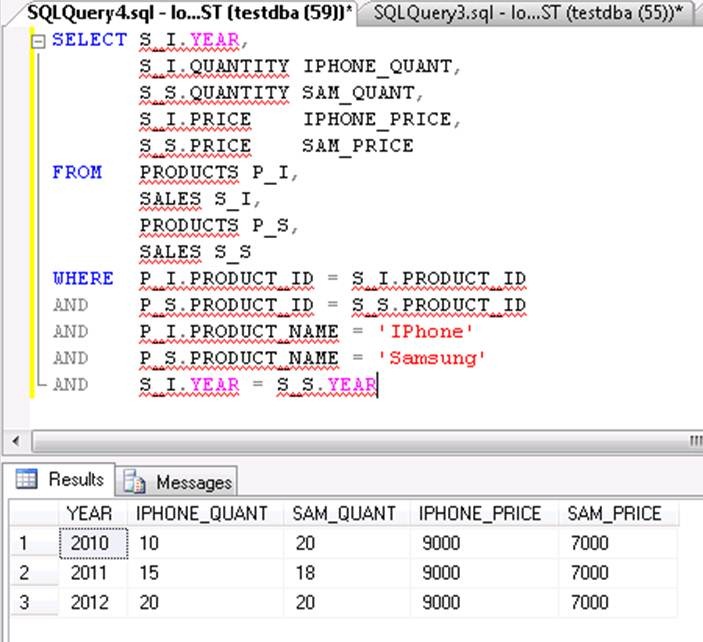Click the SAM_QUANT cell in row 2010
703x642 pixels.
click(347, 543)
